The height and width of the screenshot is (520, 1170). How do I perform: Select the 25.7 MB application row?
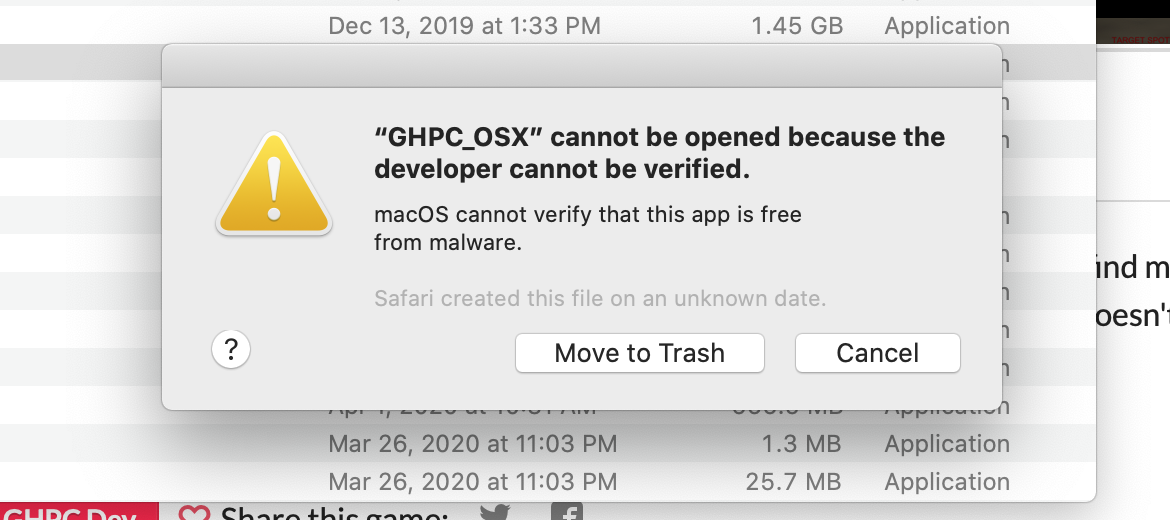[x=472, y=482]
